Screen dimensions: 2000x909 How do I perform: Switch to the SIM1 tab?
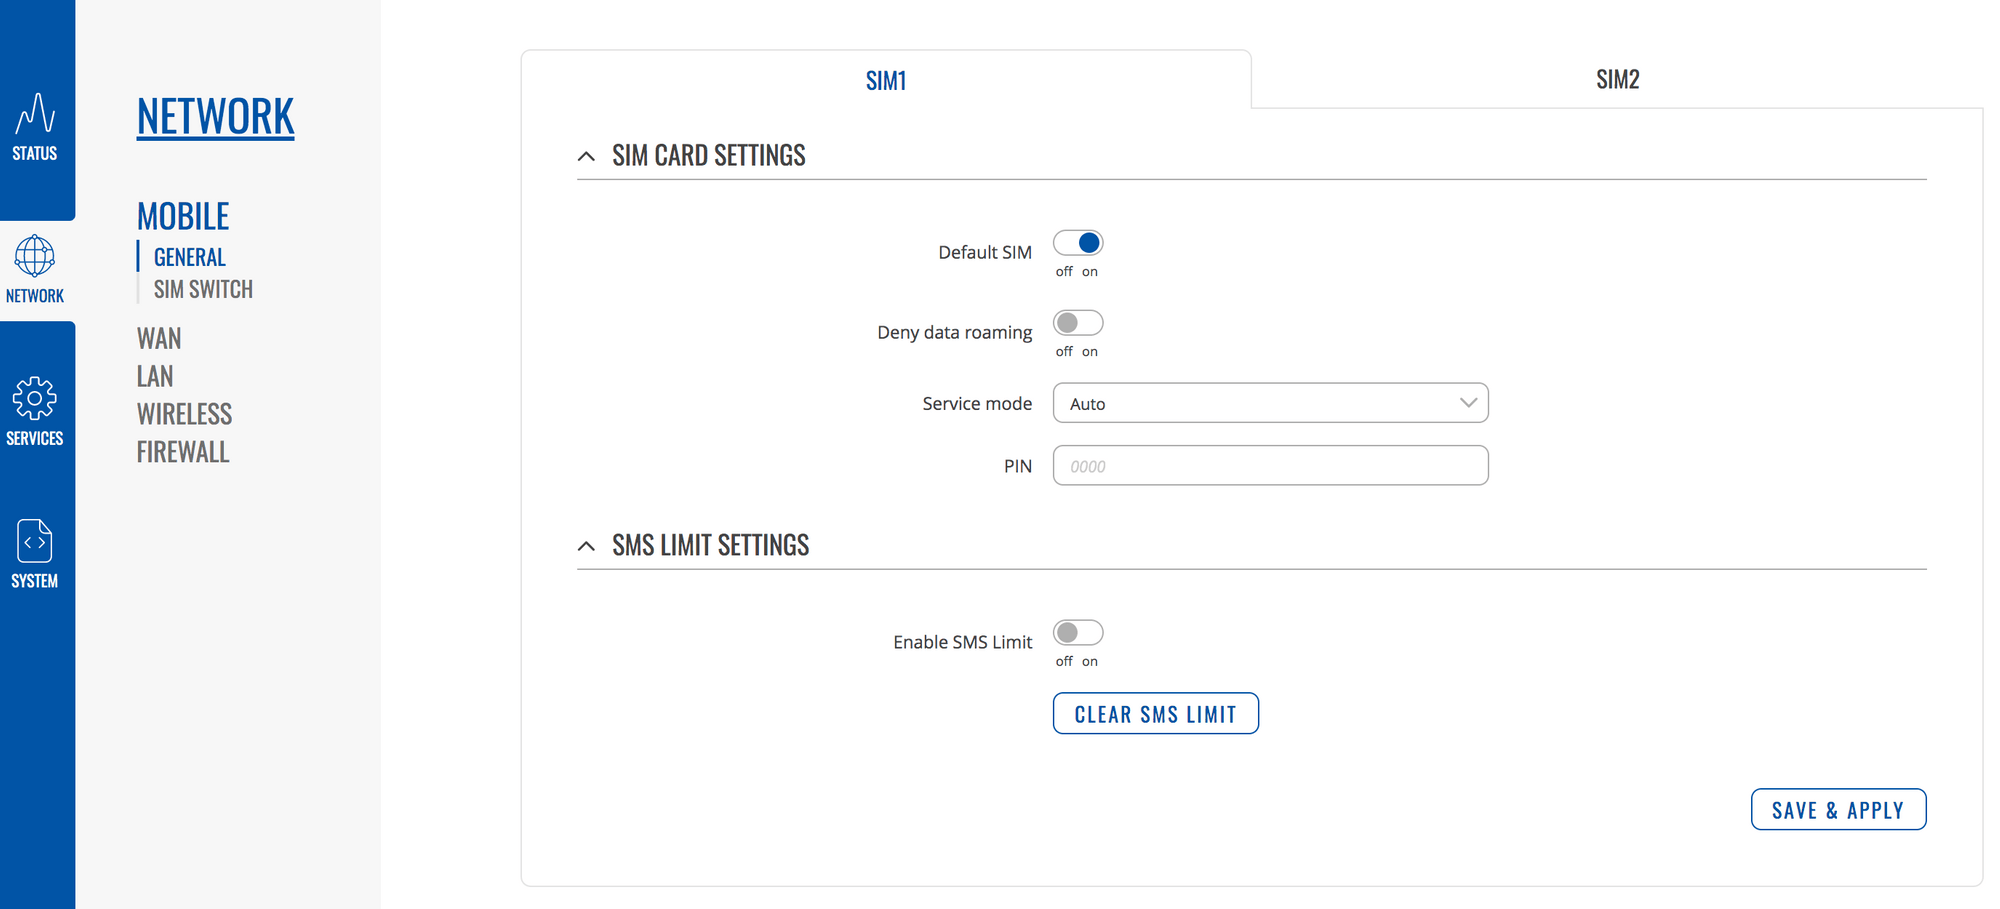pyautogui.click(x=886, y=80)
